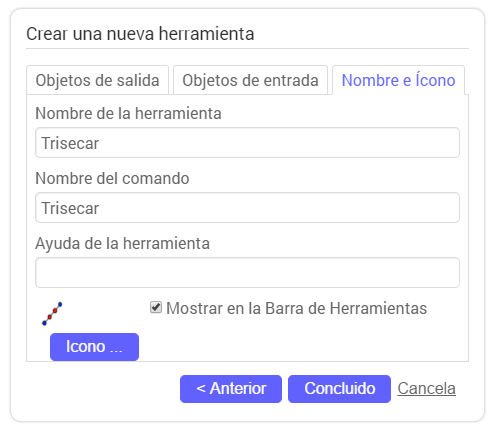This screenshot has width=502, height=433.
Task: Switch to the Objetos de salida tab
Action: (97, 80)
